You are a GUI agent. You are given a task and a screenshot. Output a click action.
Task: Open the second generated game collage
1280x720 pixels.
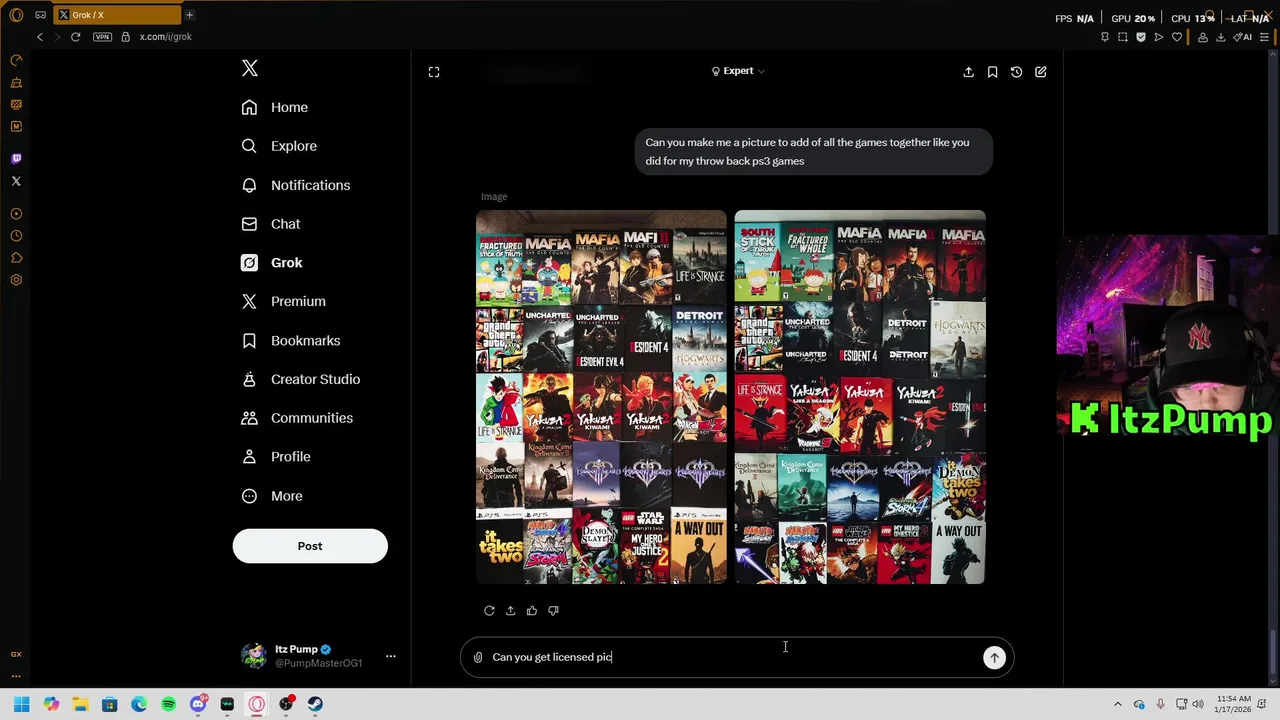860,397
